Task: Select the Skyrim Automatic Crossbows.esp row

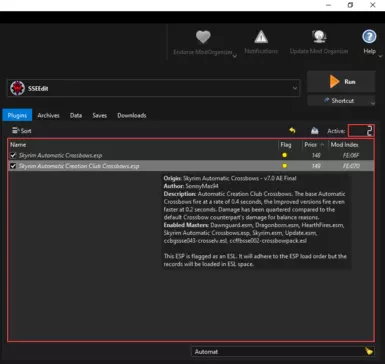Action: (x=191, y=155)
